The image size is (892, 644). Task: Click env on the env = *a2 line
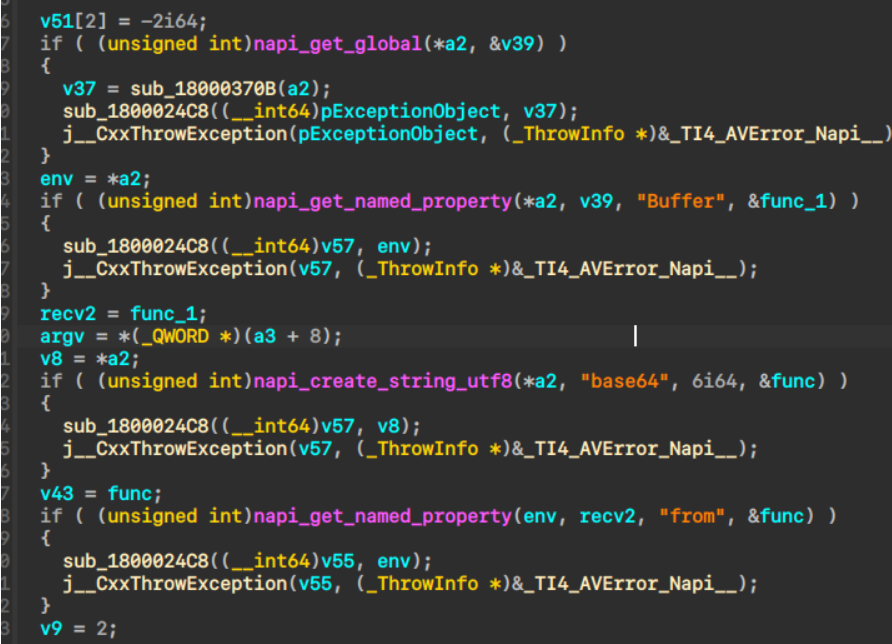57,179
